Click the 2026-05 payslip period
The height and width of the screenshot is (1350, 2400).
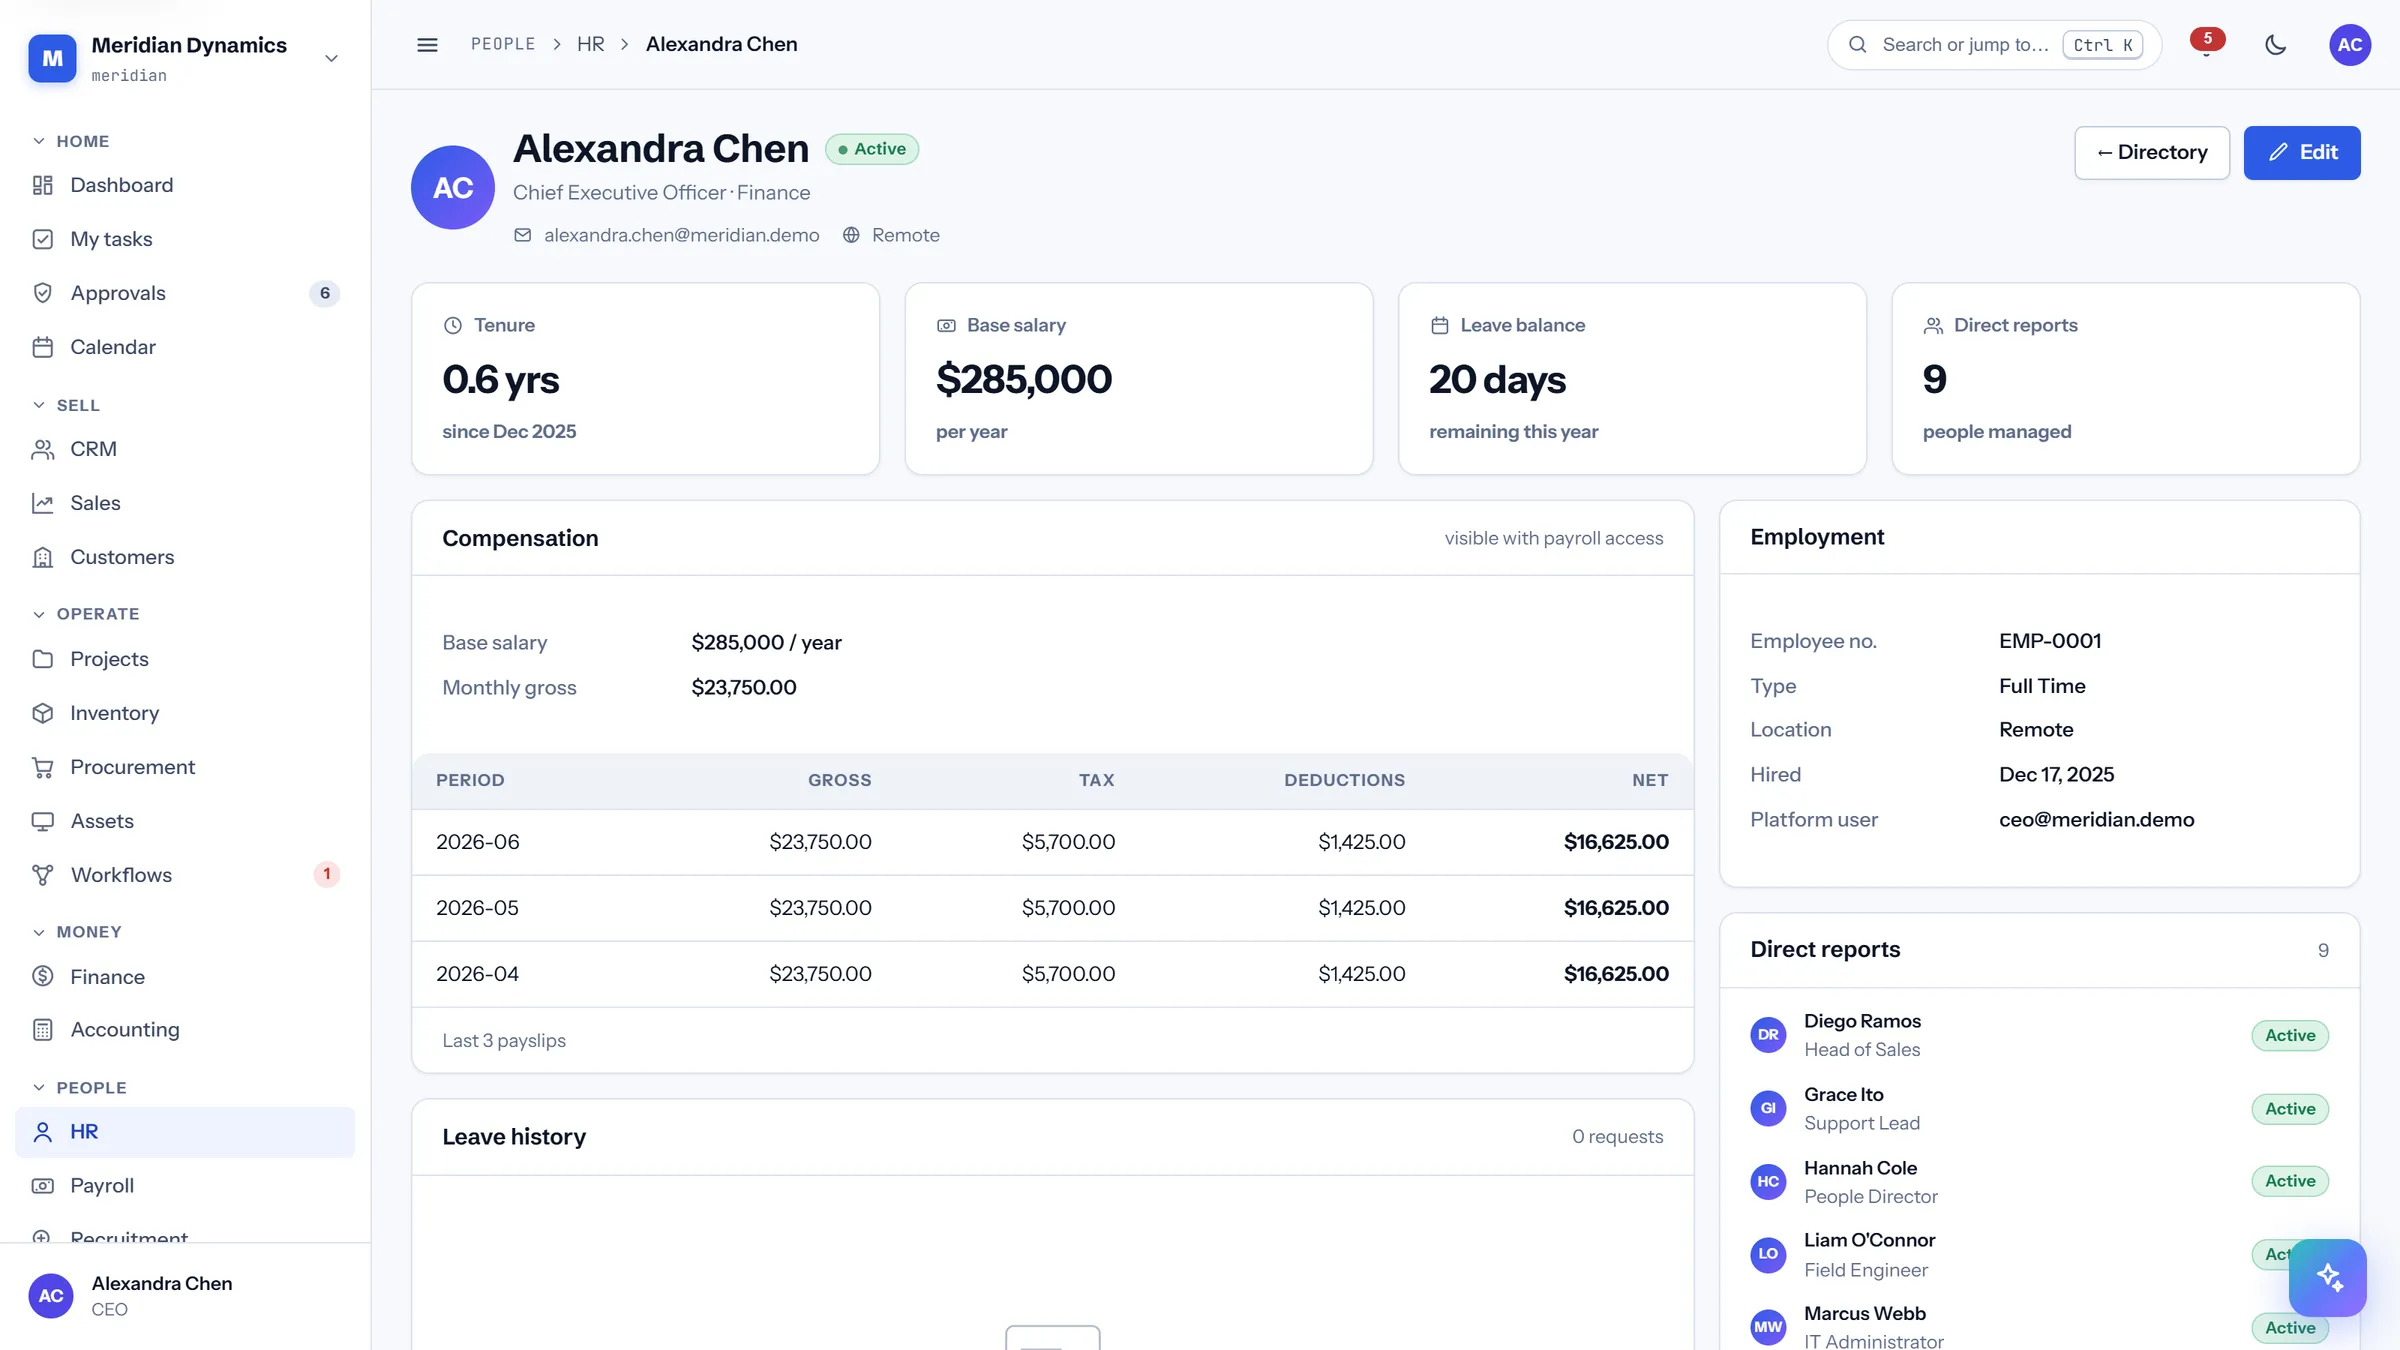point(477,908)
